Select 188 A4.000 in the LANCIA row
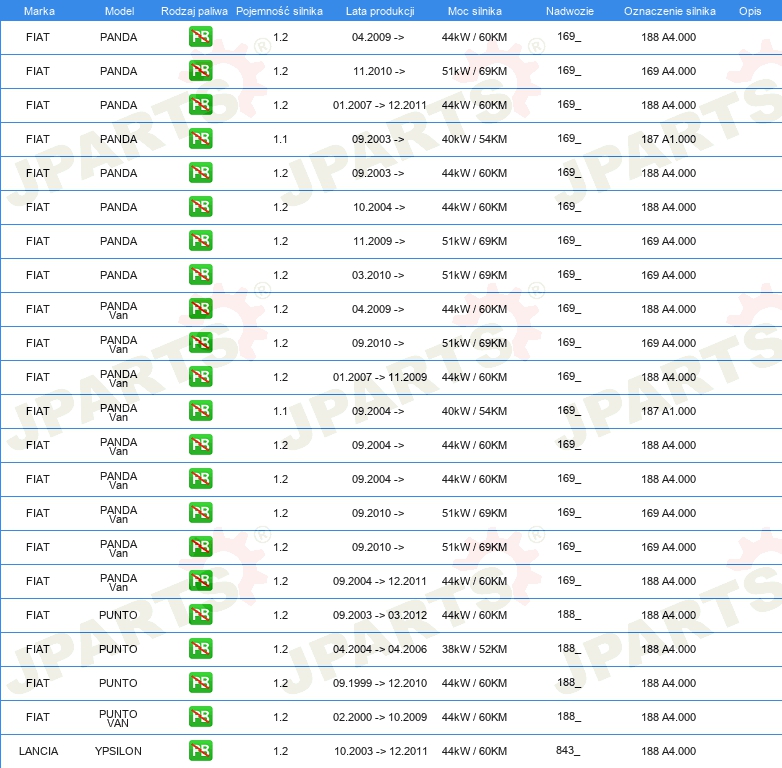 pos(668,751)
